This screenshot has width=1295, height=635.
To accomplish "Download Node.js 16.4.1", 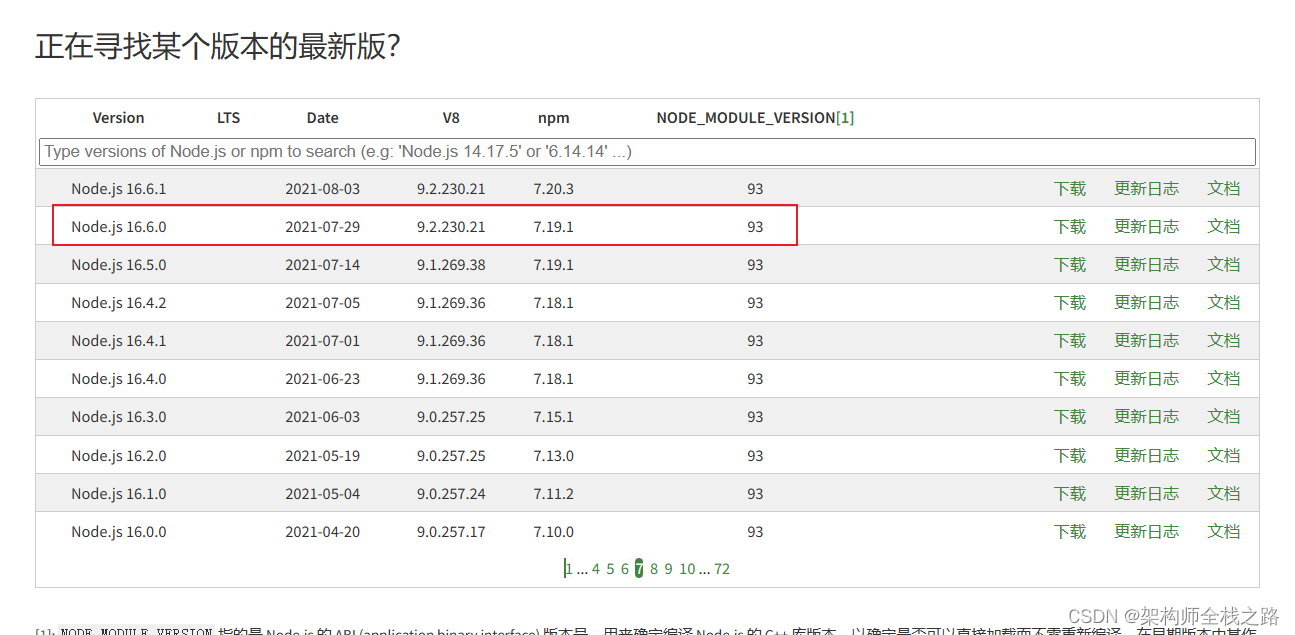I will click(x=1069, y=341).
